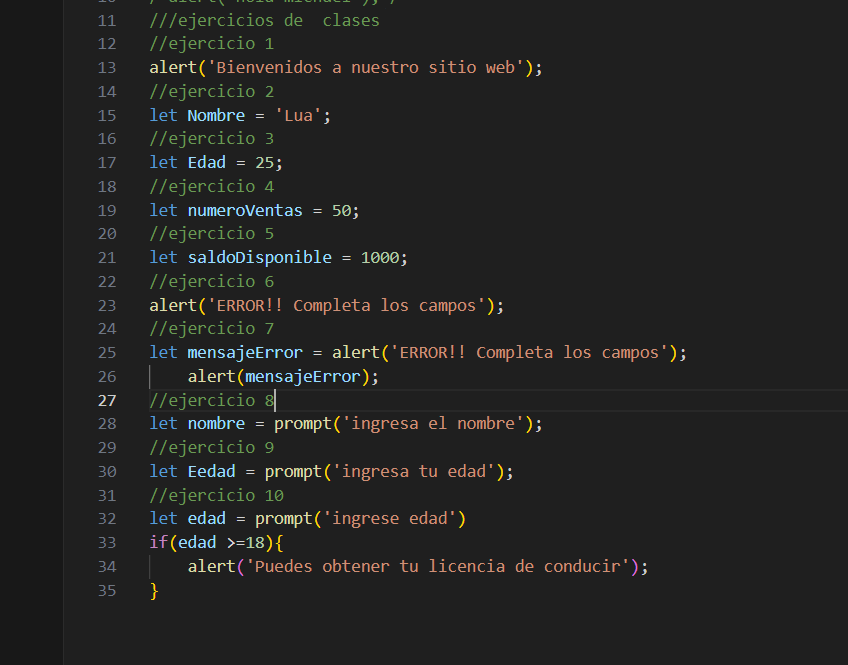Screen dimensions: 848x665
Task: Place cursor on the let keyword, line 21
Action: coord(163,257)
